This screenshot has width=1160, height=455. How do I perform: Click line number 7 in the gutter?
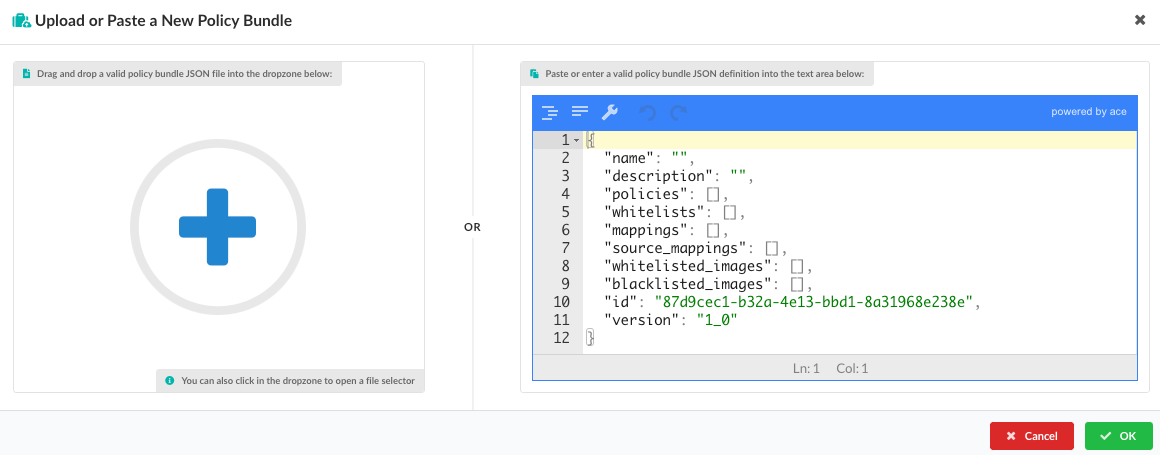coord(565,248)
